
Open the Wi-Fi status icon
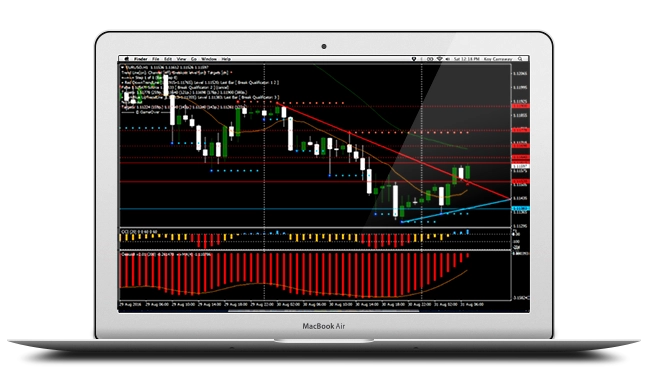[x=440, y=59]
